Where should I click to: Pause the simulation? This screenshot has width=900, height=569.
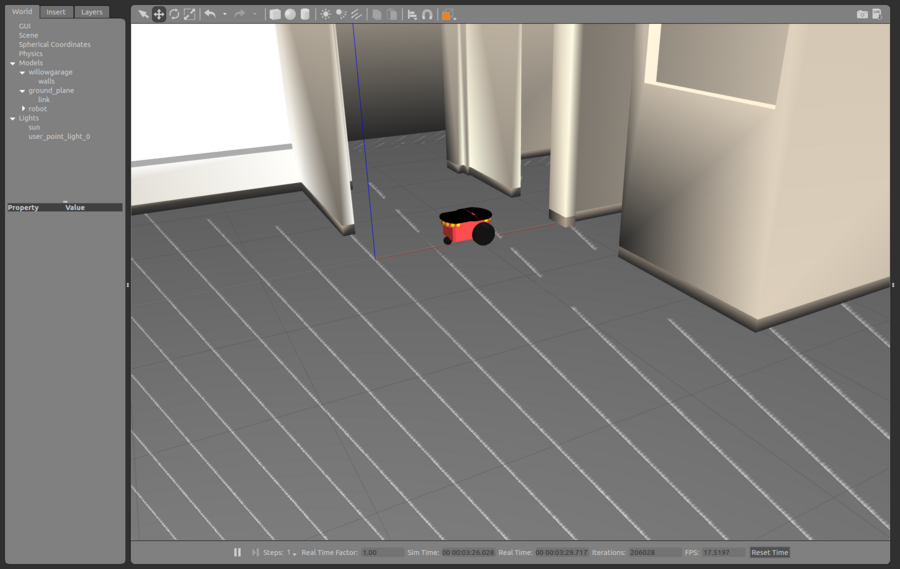coord(237,552)
